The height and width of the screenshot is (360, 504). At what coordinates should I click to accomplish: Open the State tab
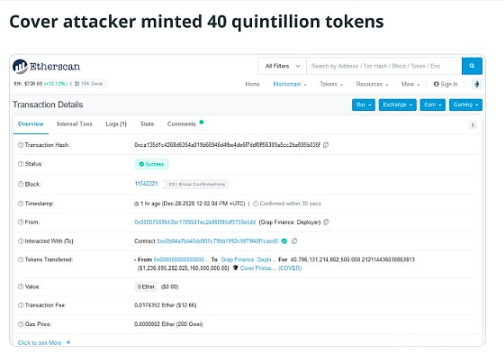coord(147,124)
